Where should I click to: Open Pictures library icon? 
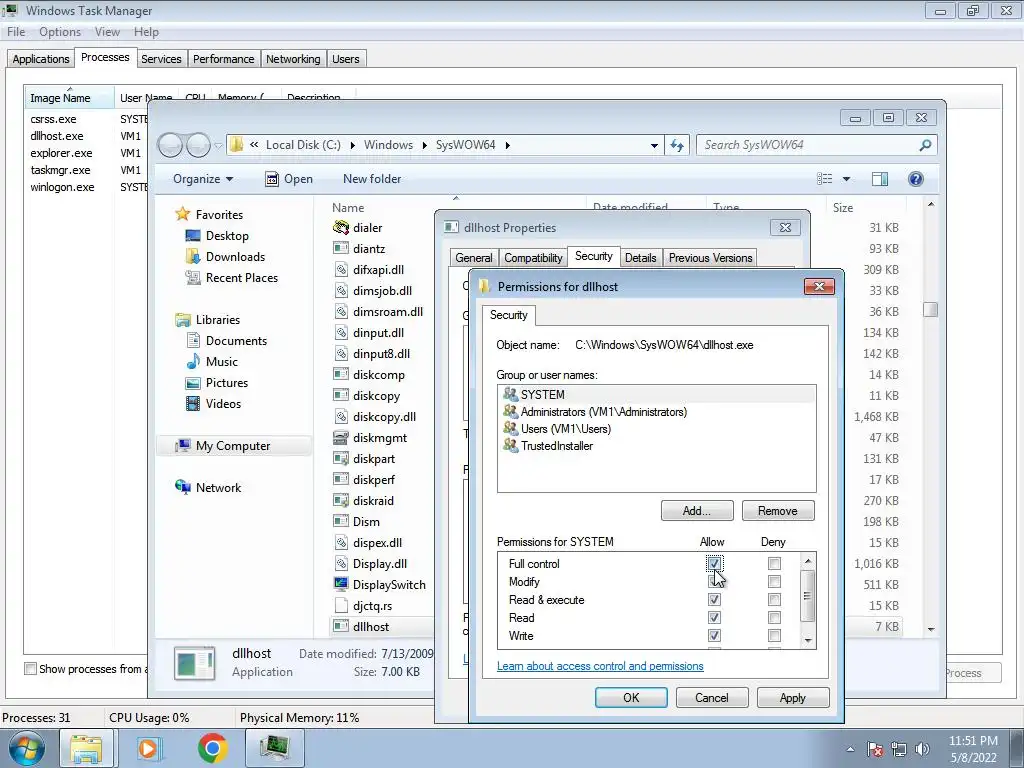pos(193,383)
